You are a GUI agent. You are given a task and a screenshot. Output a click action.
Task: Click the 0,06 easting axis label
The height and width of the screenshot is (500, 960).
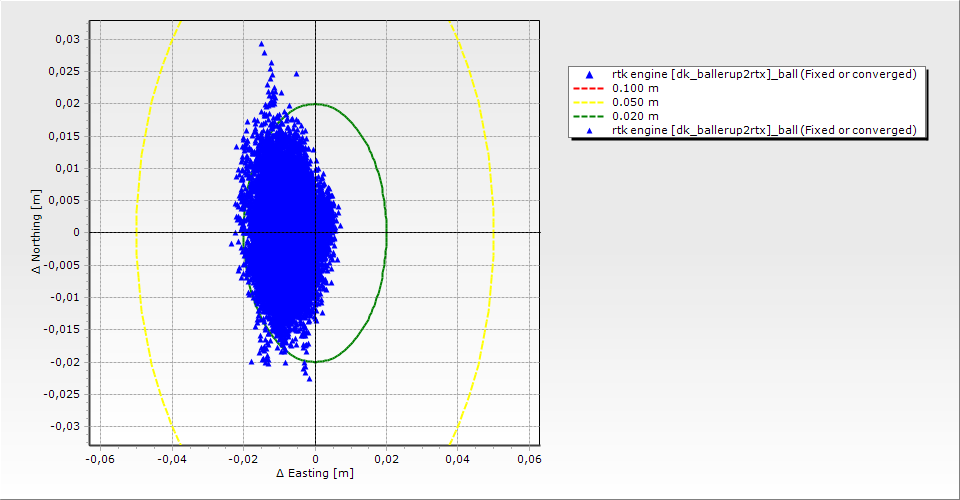pos(530,459)
